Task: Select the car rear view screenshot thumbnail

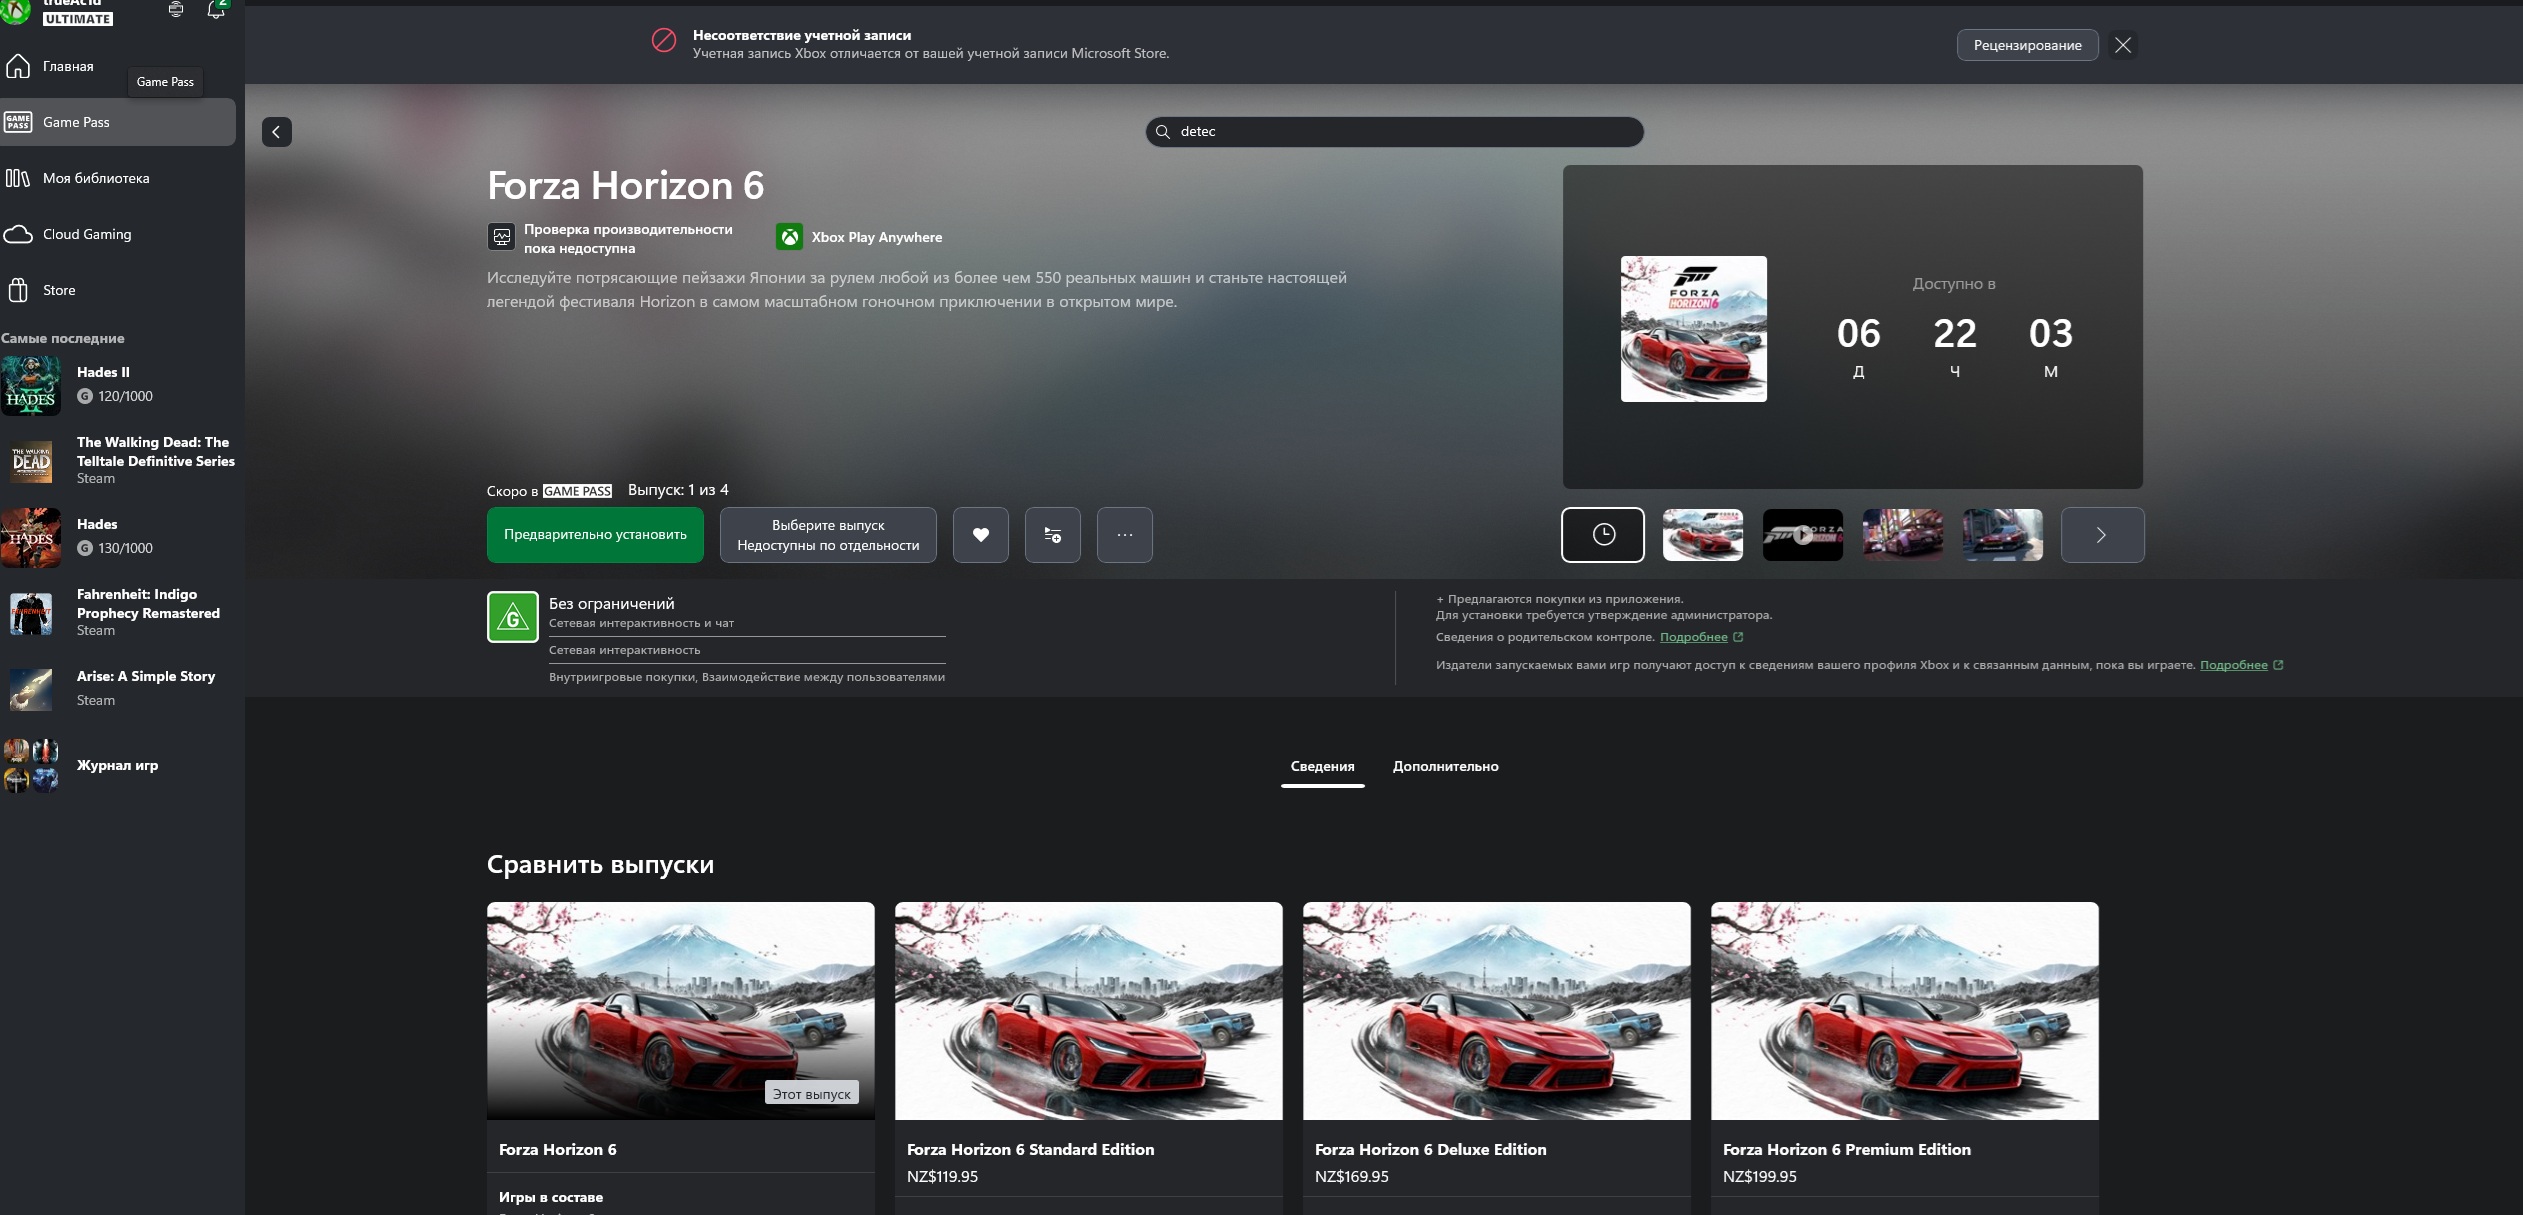Action: (2003, 535)
